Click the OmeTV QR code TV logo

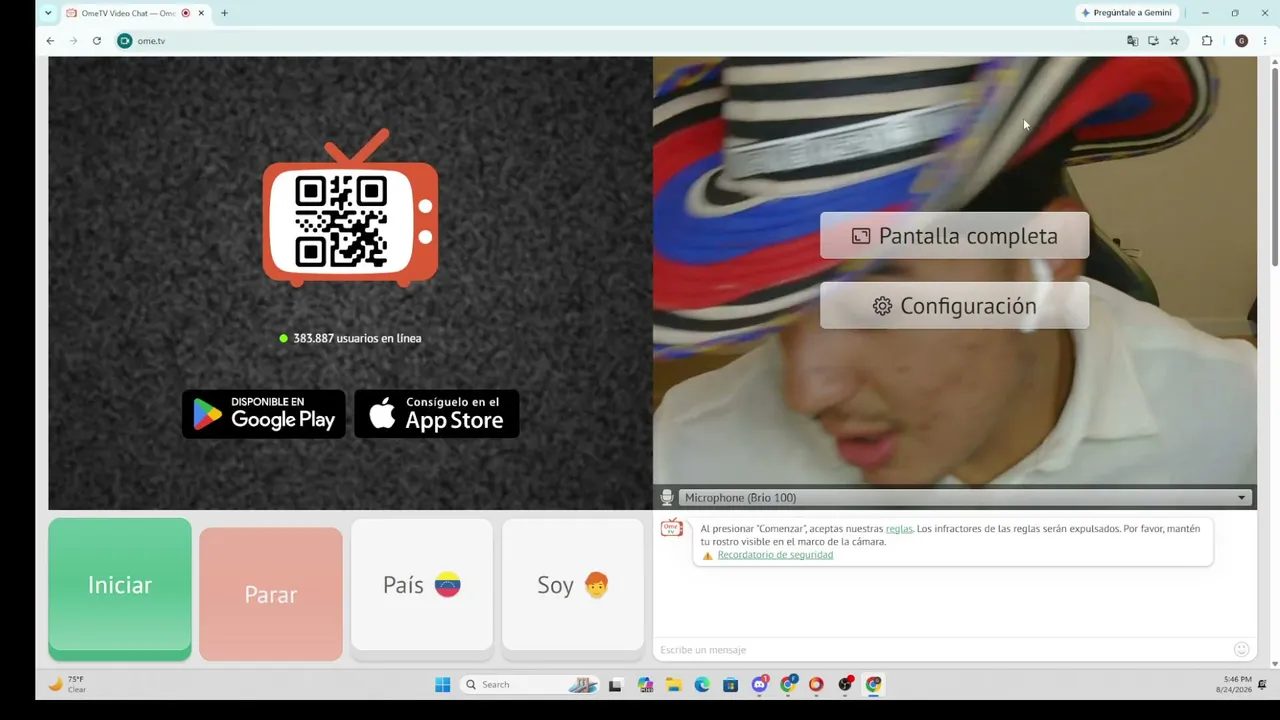tap(350, 208)
